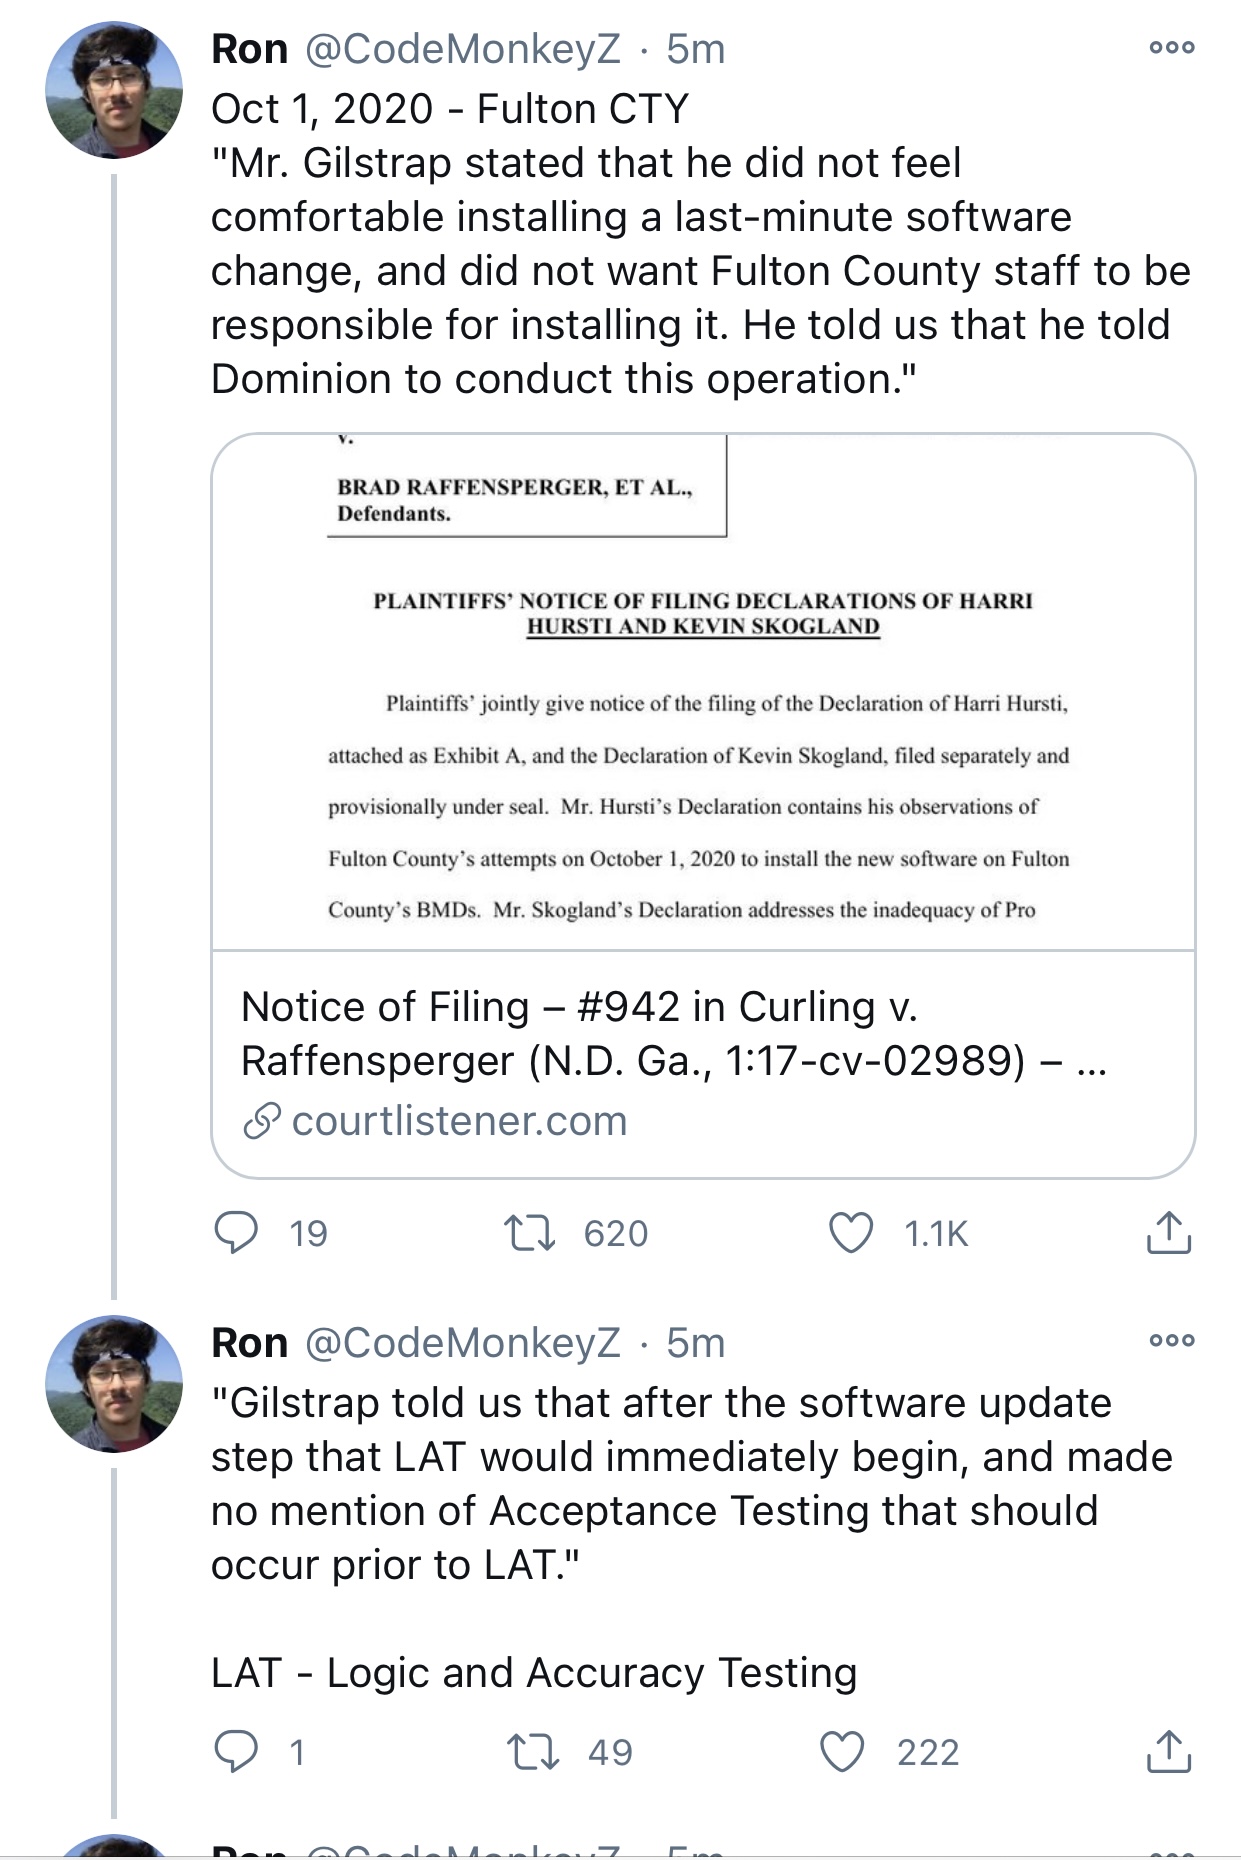The height and width of the screenshot is (1860, 1241).
Task: Like the tweet with 1.1K likes
Action: (851, 1233)
